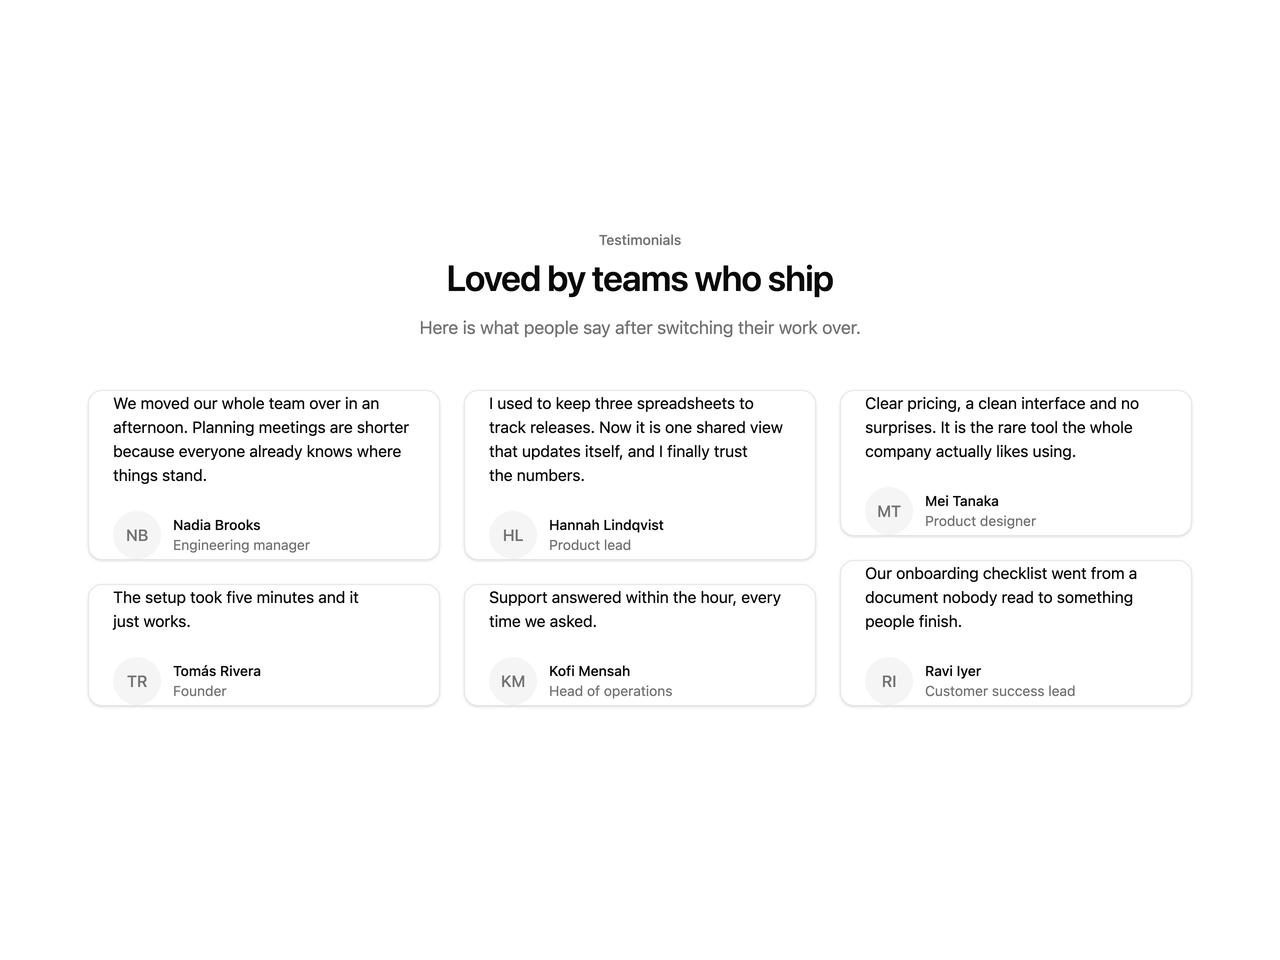The height and width of the screenshot is (960, 1280).
Task: Click the MT avatar for Mei Tanaka
Action: coord(889,511)
